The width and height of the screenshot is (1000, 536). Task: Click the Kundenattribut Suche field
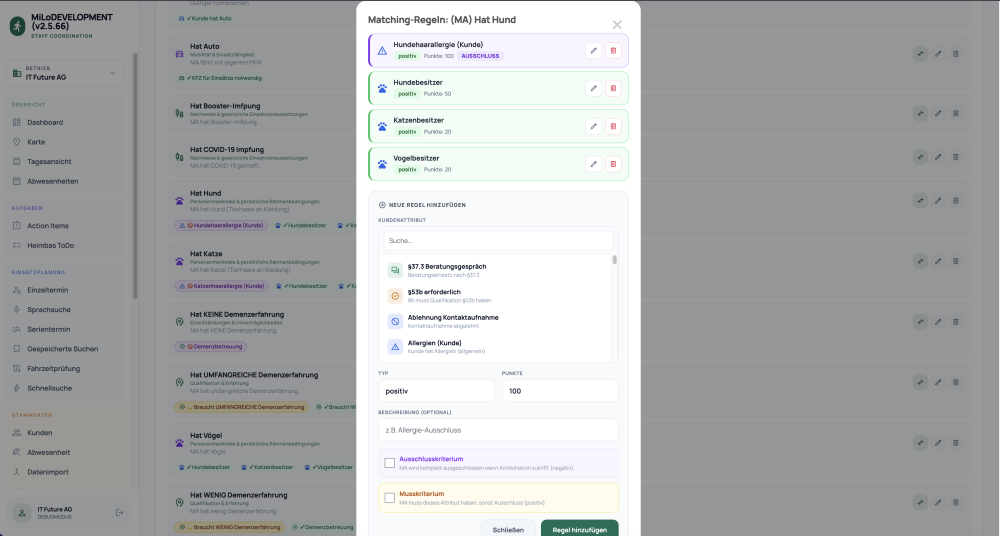pyautogui.click(x=498, y=241)
